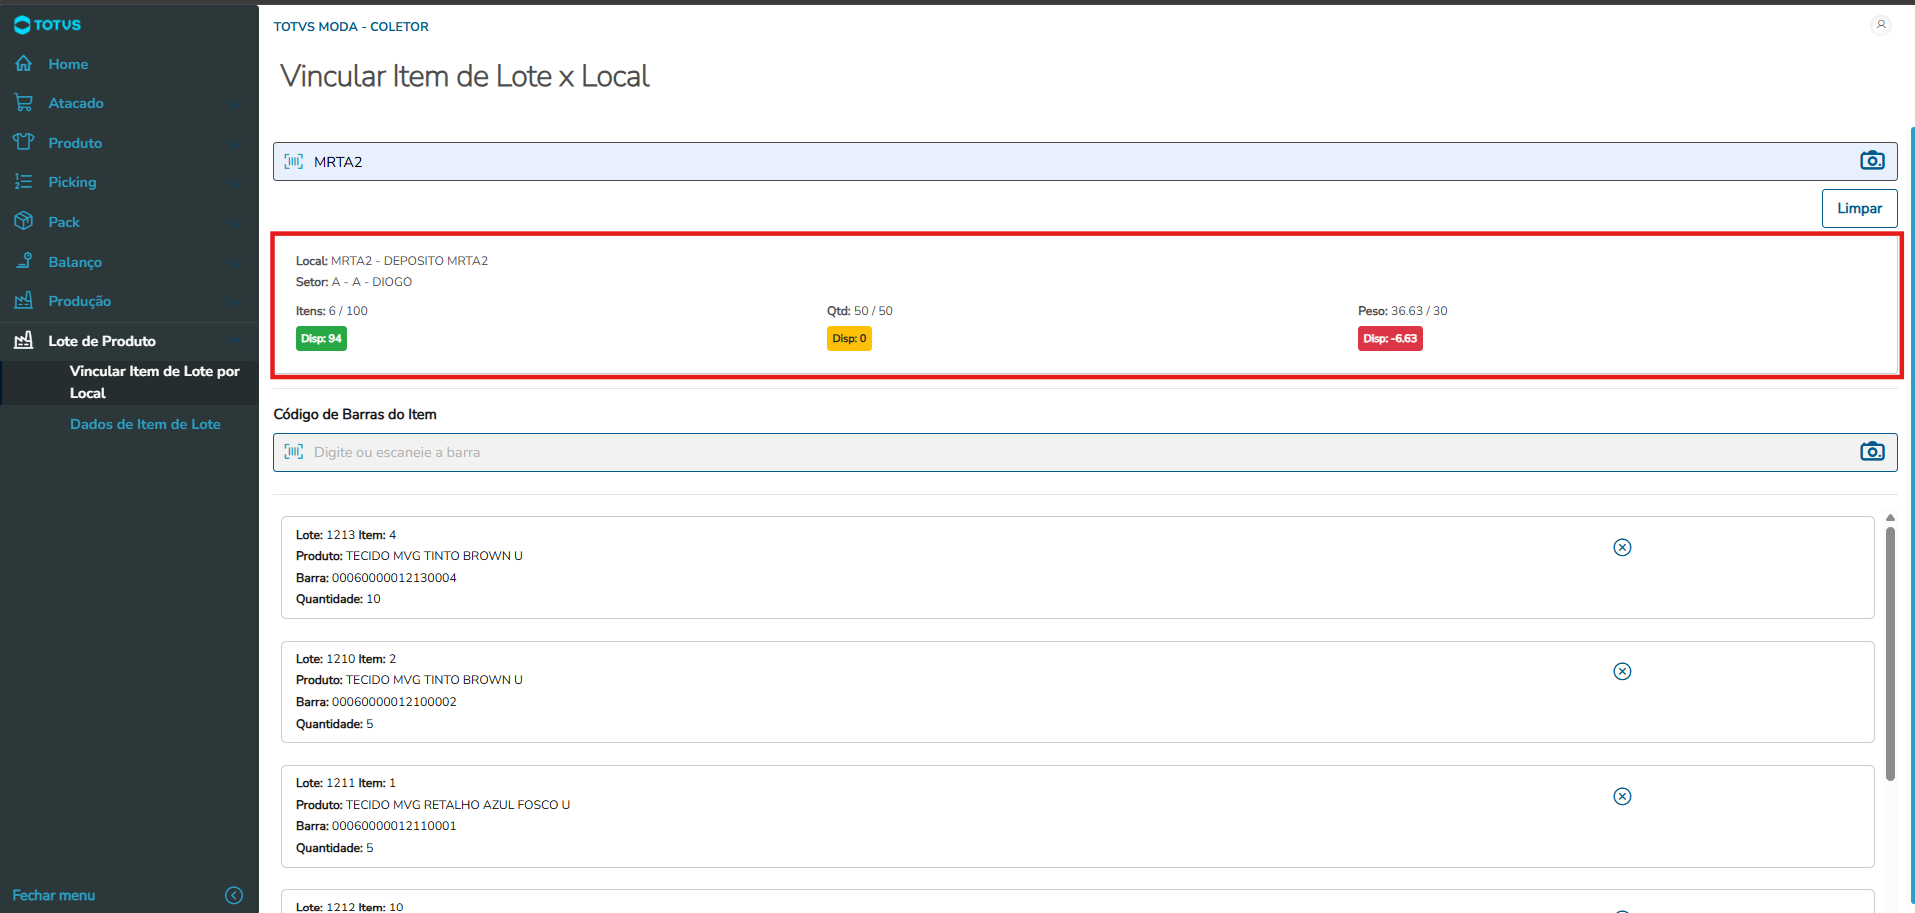Remove lot 1210 item 2 with its X icon
The width and height of the screenshot is (1915, 913).
click(1622, 672)
